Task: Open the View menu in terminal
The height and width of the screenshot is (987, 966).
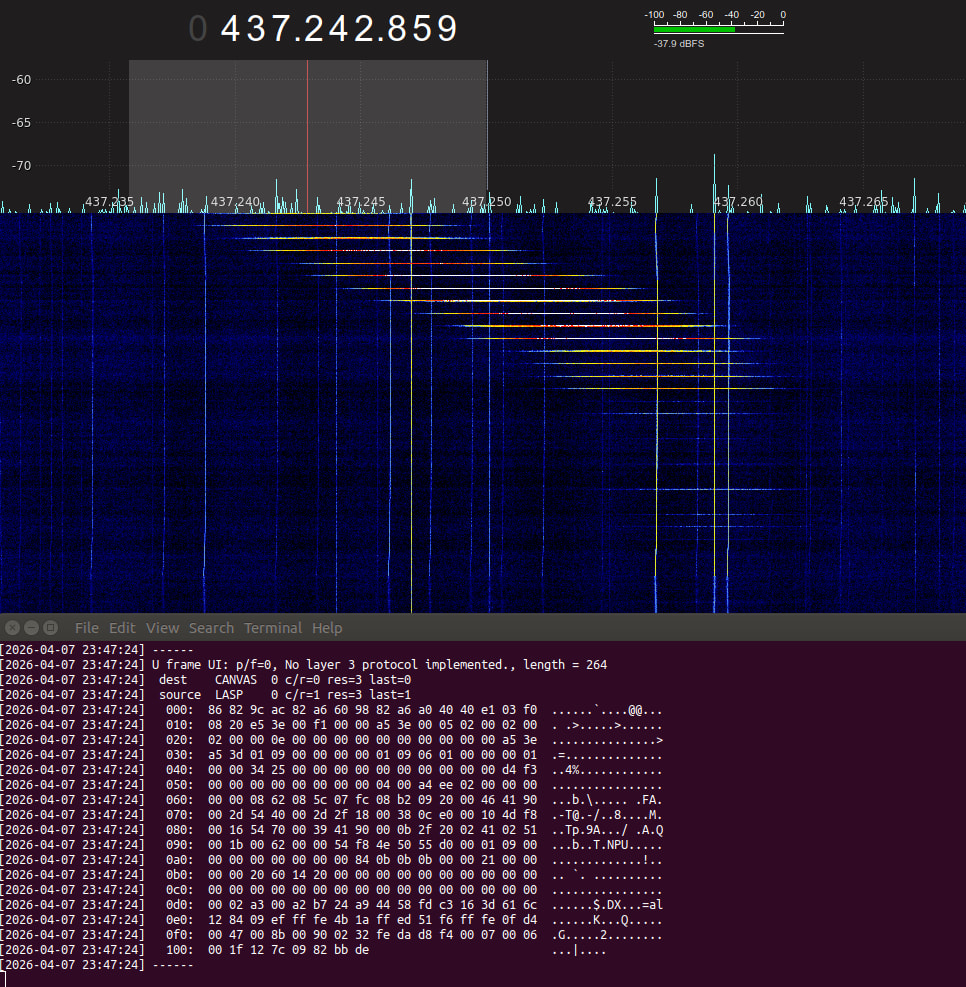Action: pyautogui.click(x=162, y=628)
